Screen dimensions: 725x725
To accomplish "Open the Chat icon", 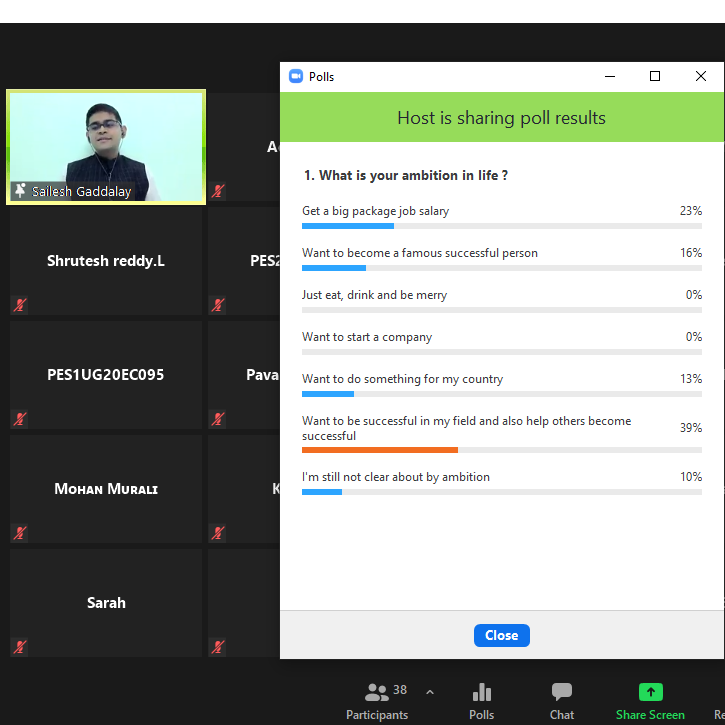I will tap(562, 692).
